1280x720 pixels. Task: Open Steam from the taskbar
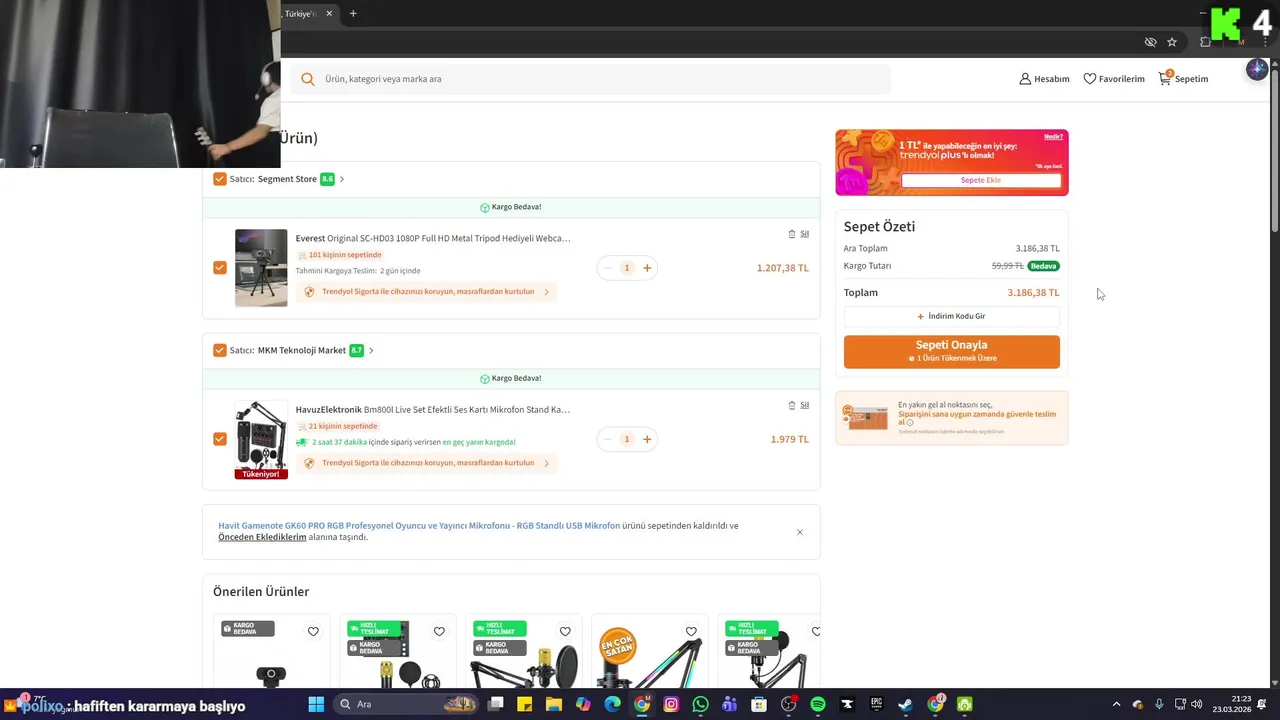tap(905, 704)
